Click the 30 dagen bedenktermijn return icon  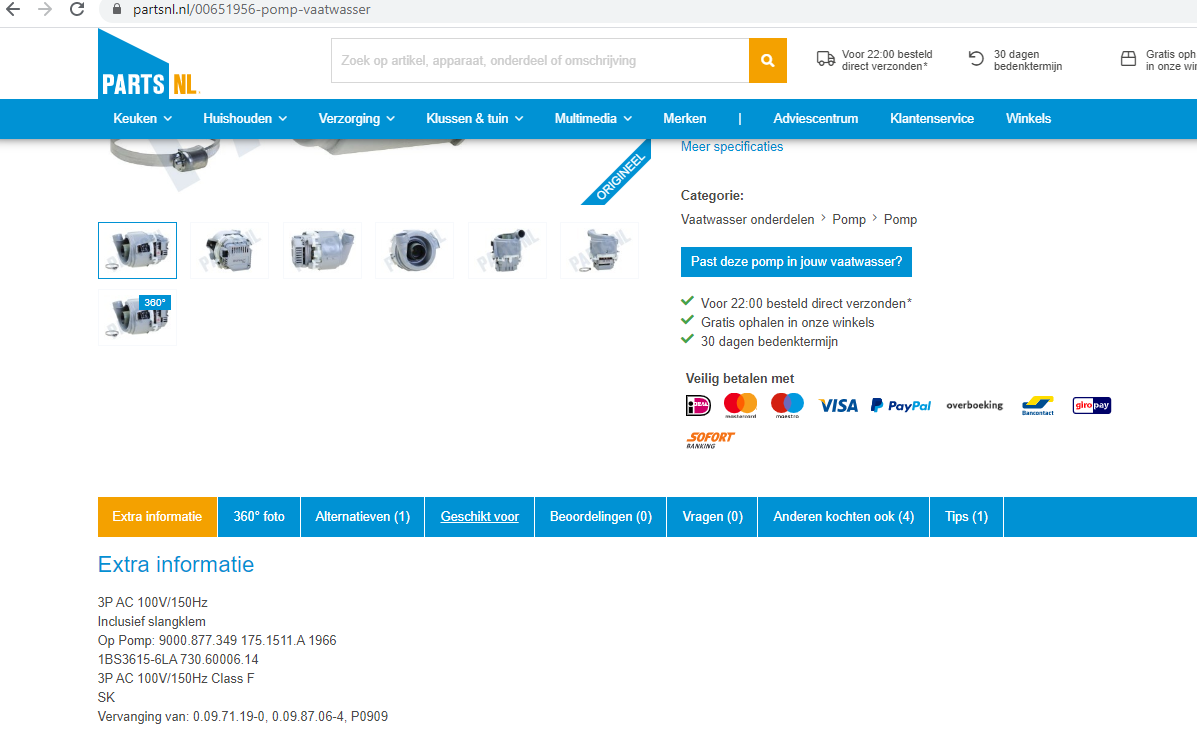coord(976,59)
